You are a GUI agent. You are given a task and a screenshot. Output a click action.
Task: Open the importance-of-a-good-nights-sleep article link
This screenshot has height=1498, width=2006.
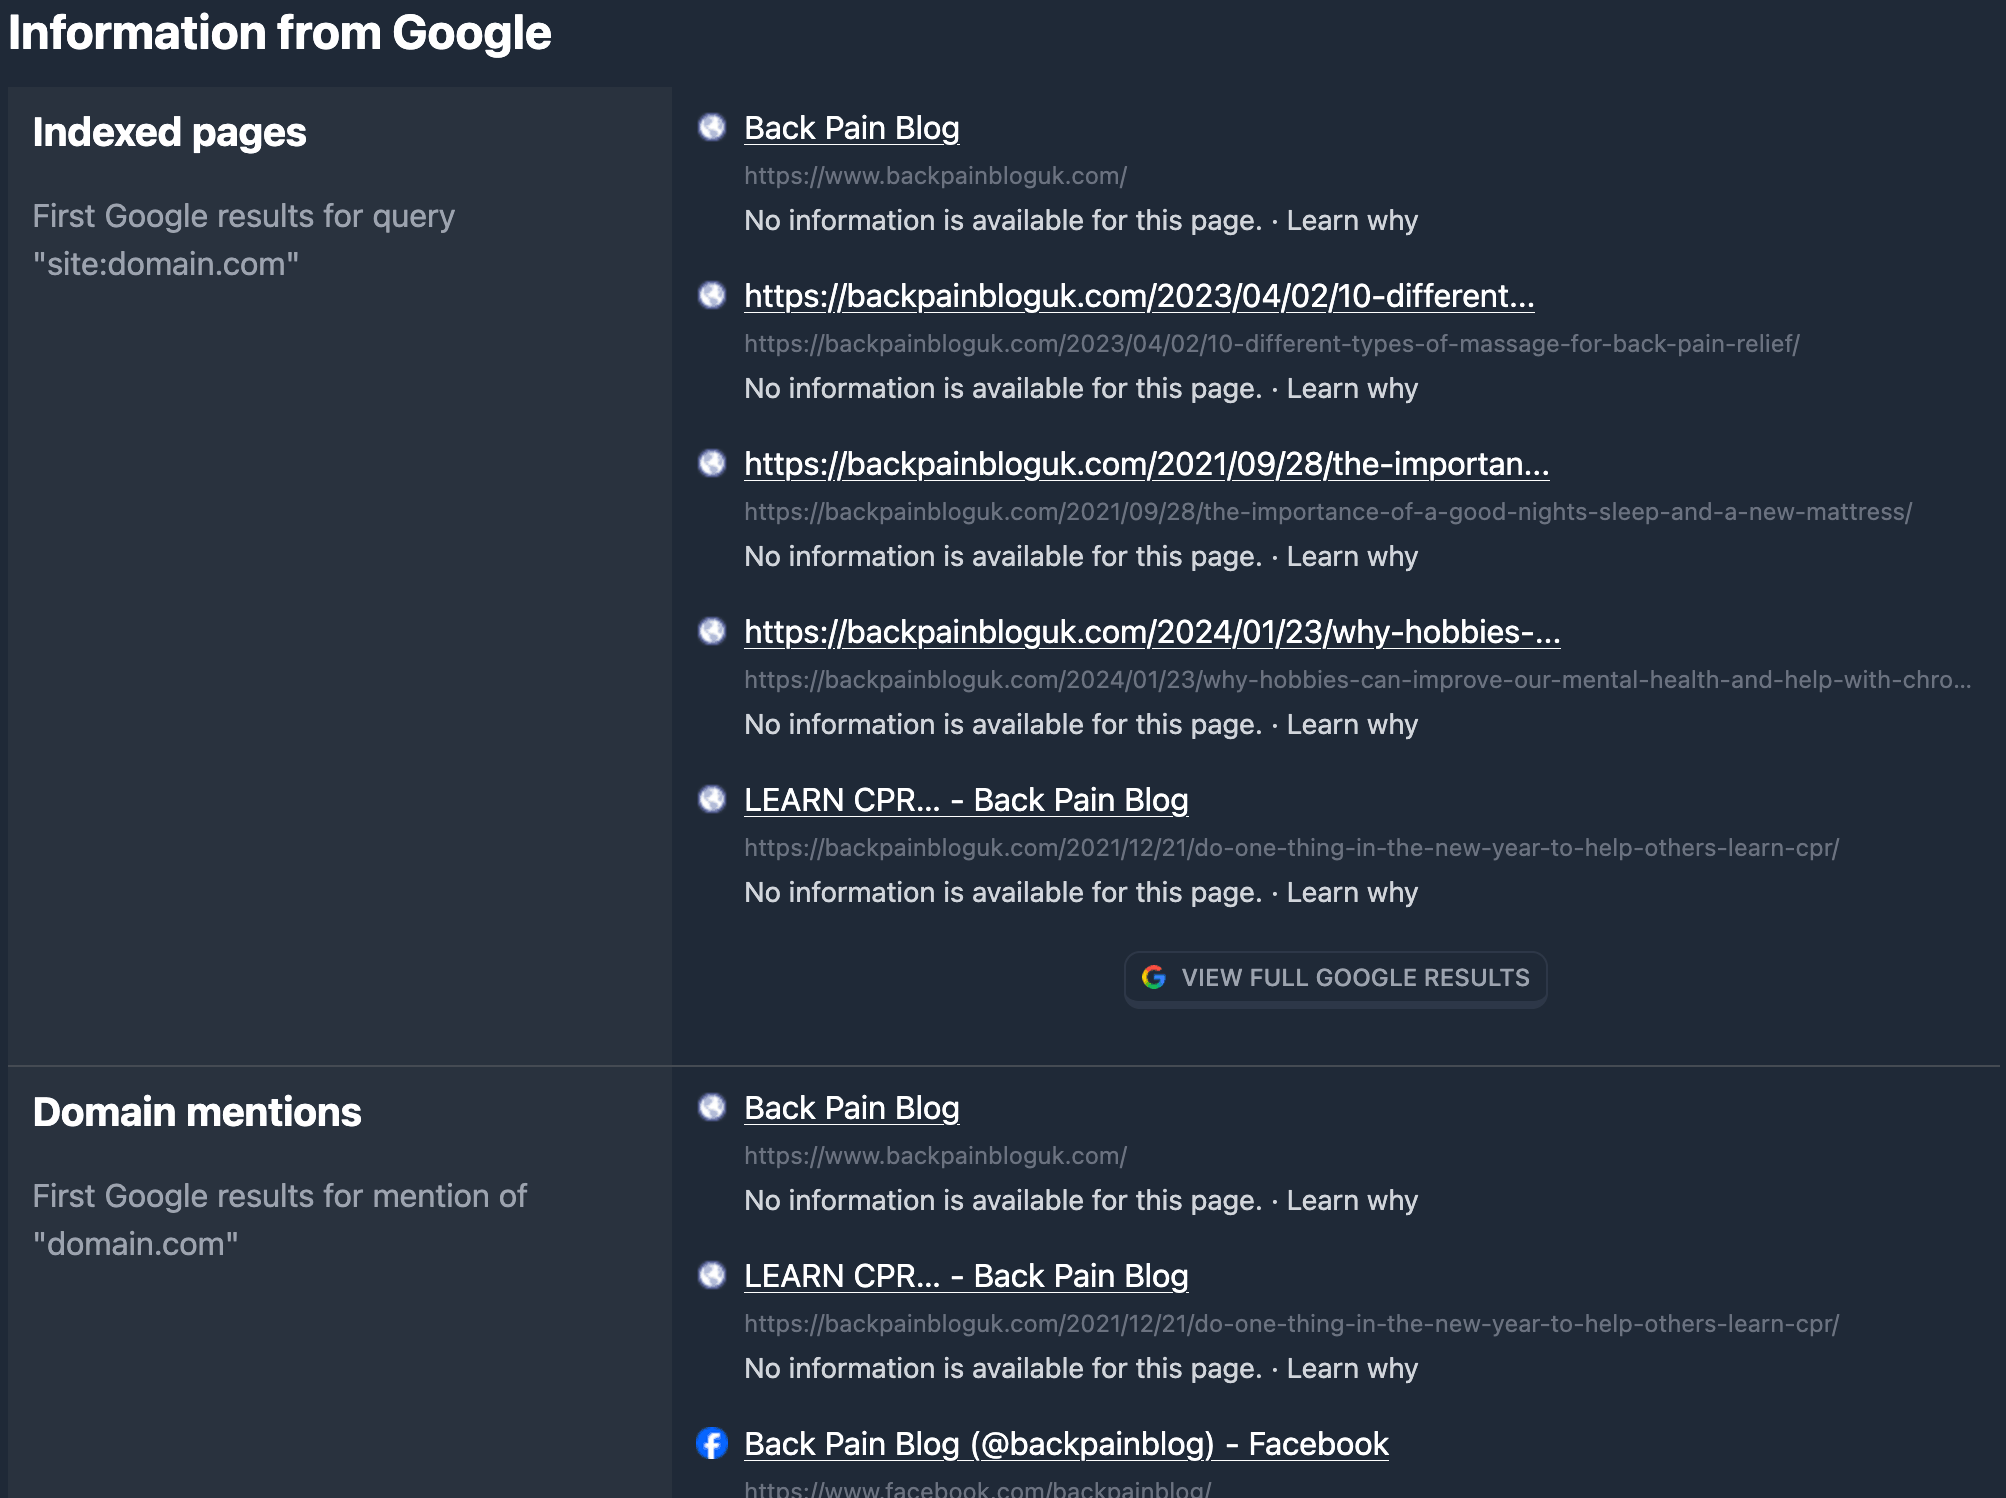(1146, 465)
